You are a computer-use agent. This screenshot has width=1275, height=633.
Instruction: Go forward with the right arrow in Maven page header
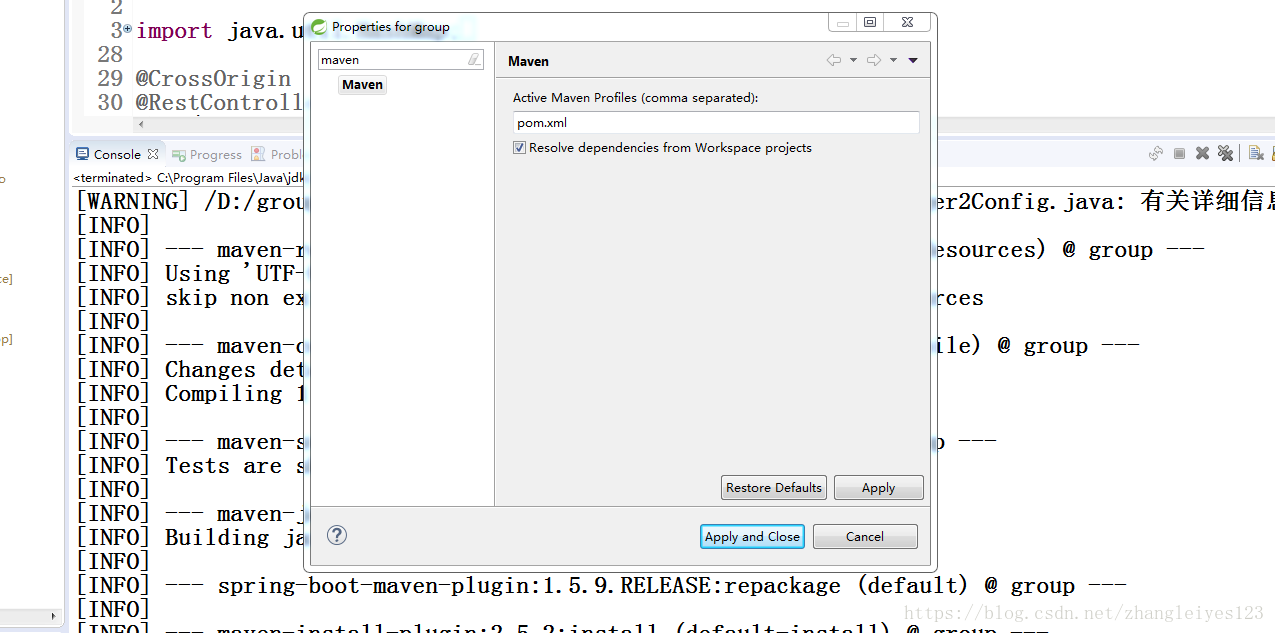(x=874, y=60)
